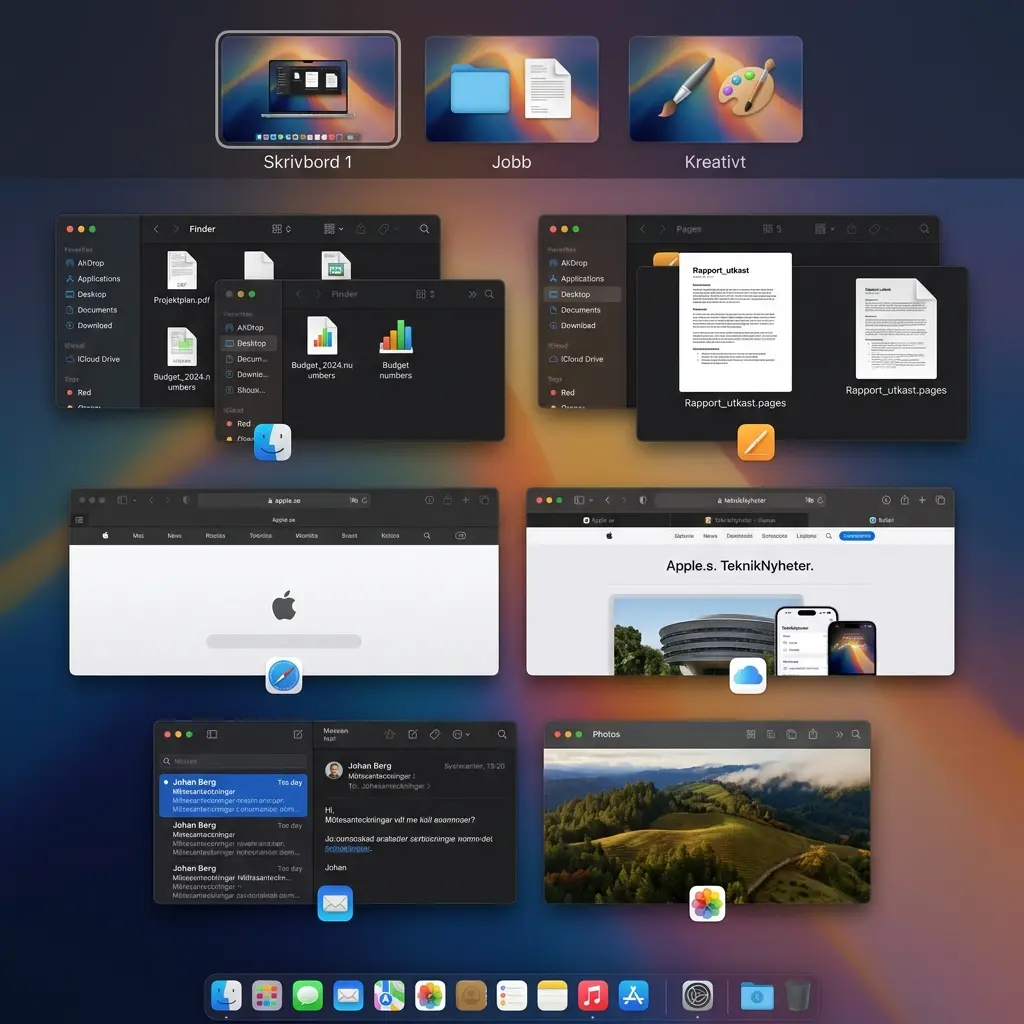Open Music from the Dock
The height and width of the screenshot is (1024, 1024).
pos(593,996)
